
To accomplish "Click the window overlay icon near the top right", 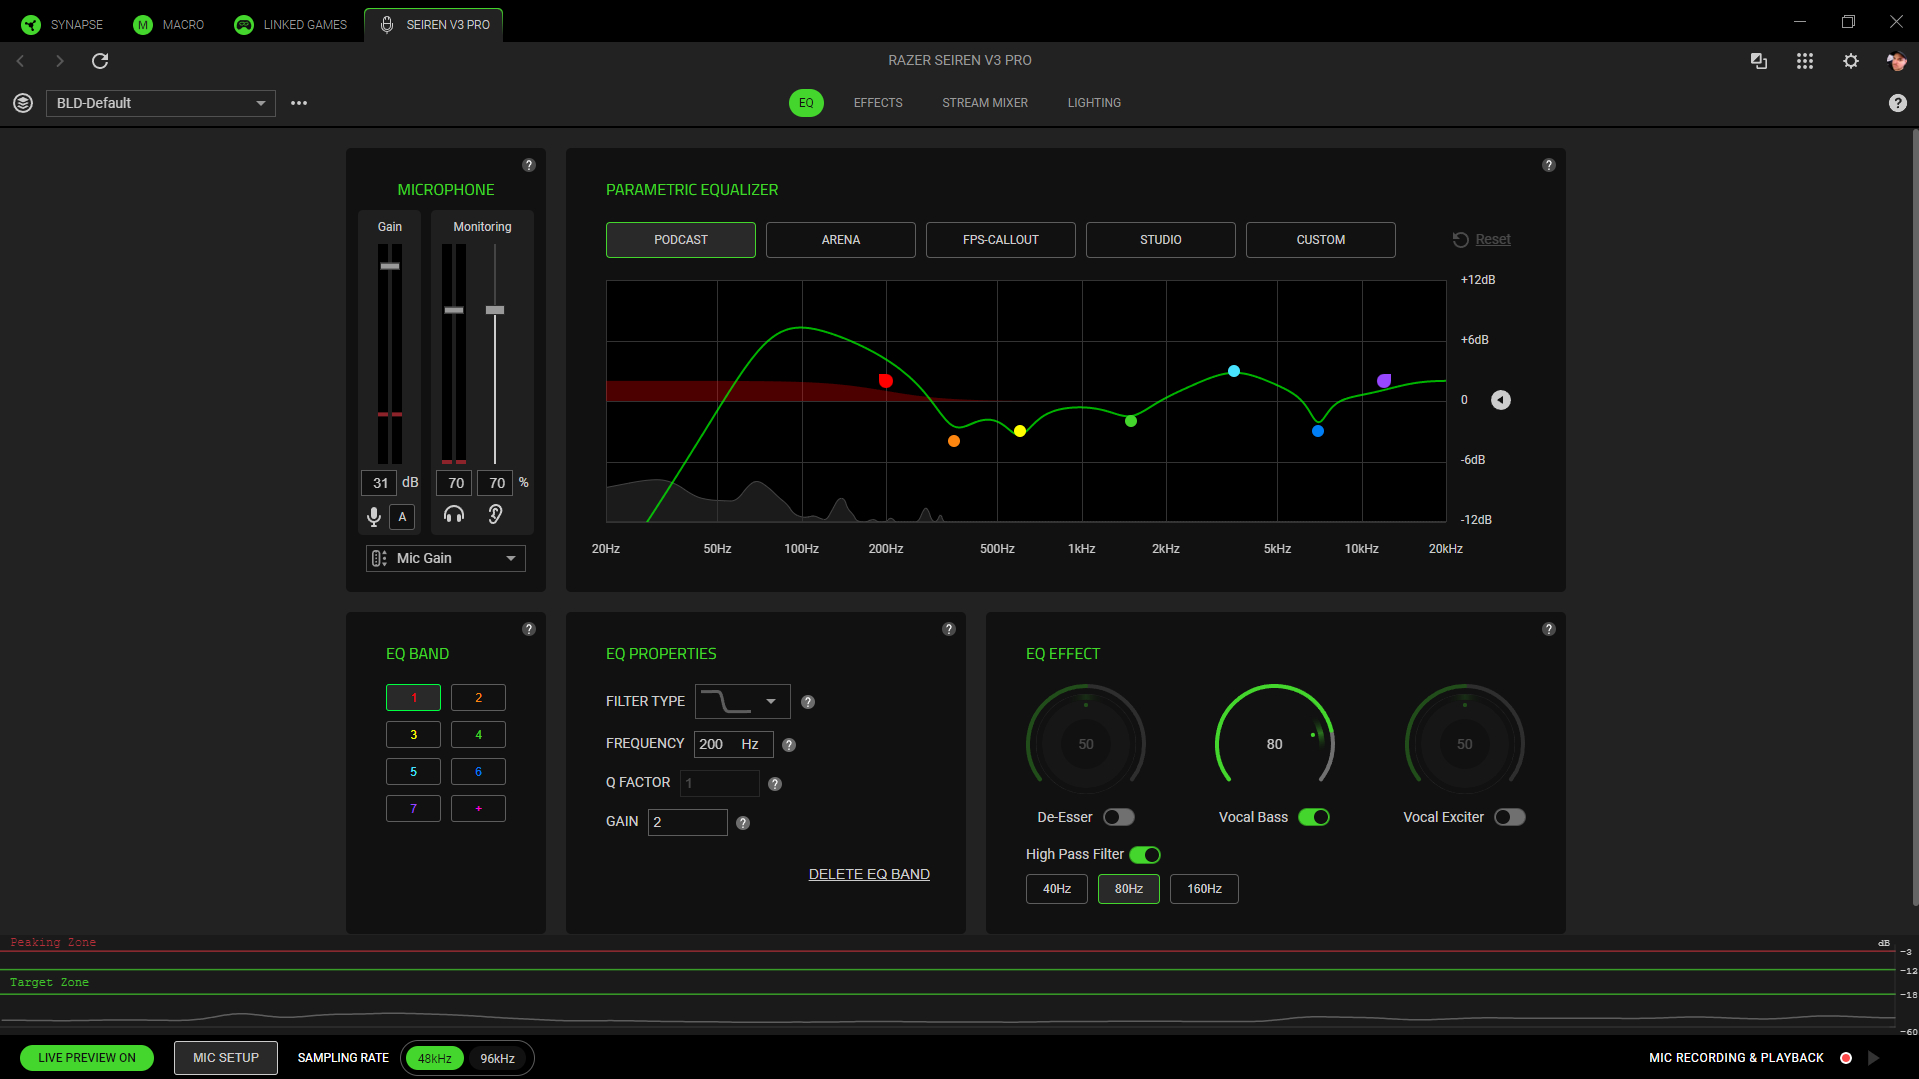I will (x=1759, y=61).
